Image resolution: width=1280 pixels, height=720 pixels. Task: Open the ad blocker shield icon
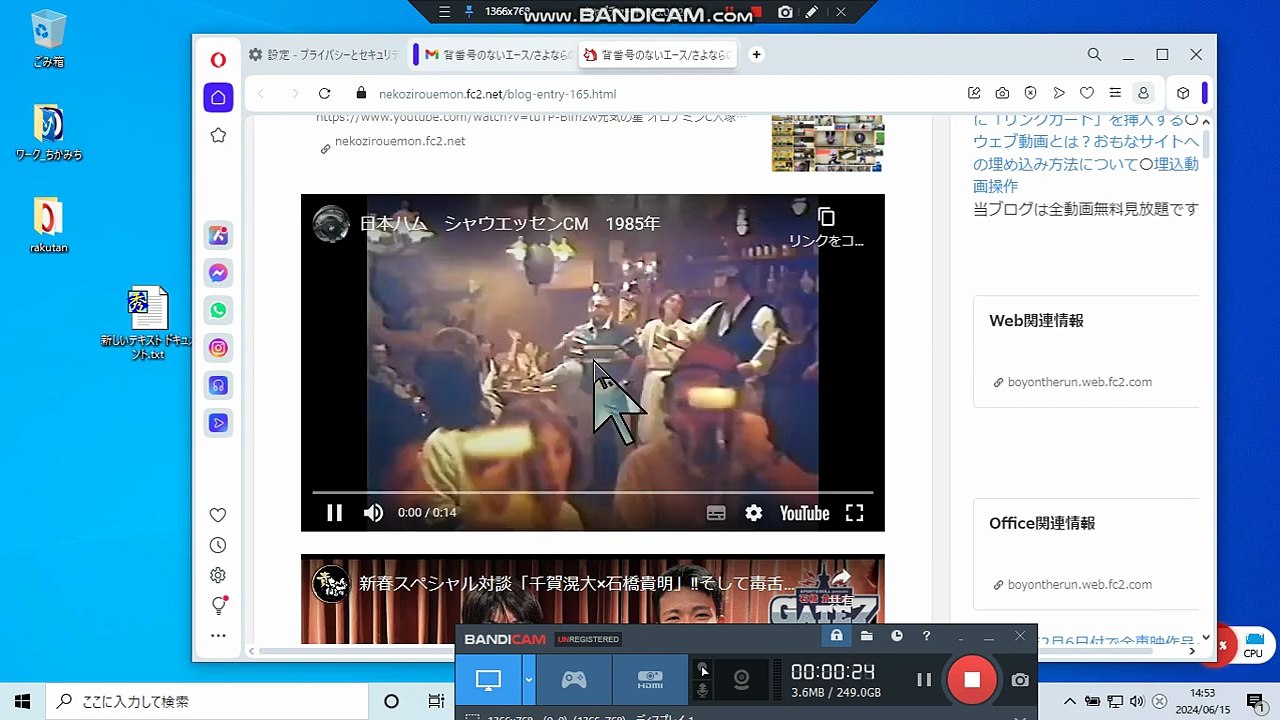[x=1030, y=94]
